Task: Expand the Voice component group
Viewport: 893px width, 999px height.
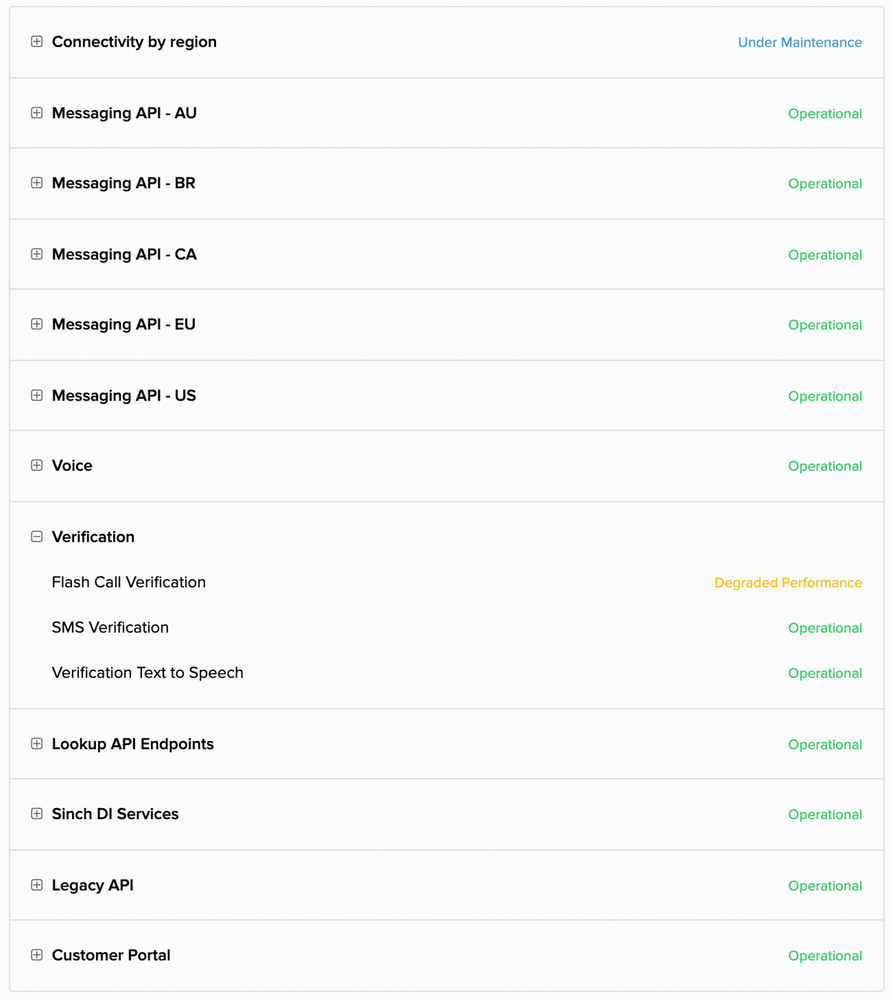Action: coord(37,466)
